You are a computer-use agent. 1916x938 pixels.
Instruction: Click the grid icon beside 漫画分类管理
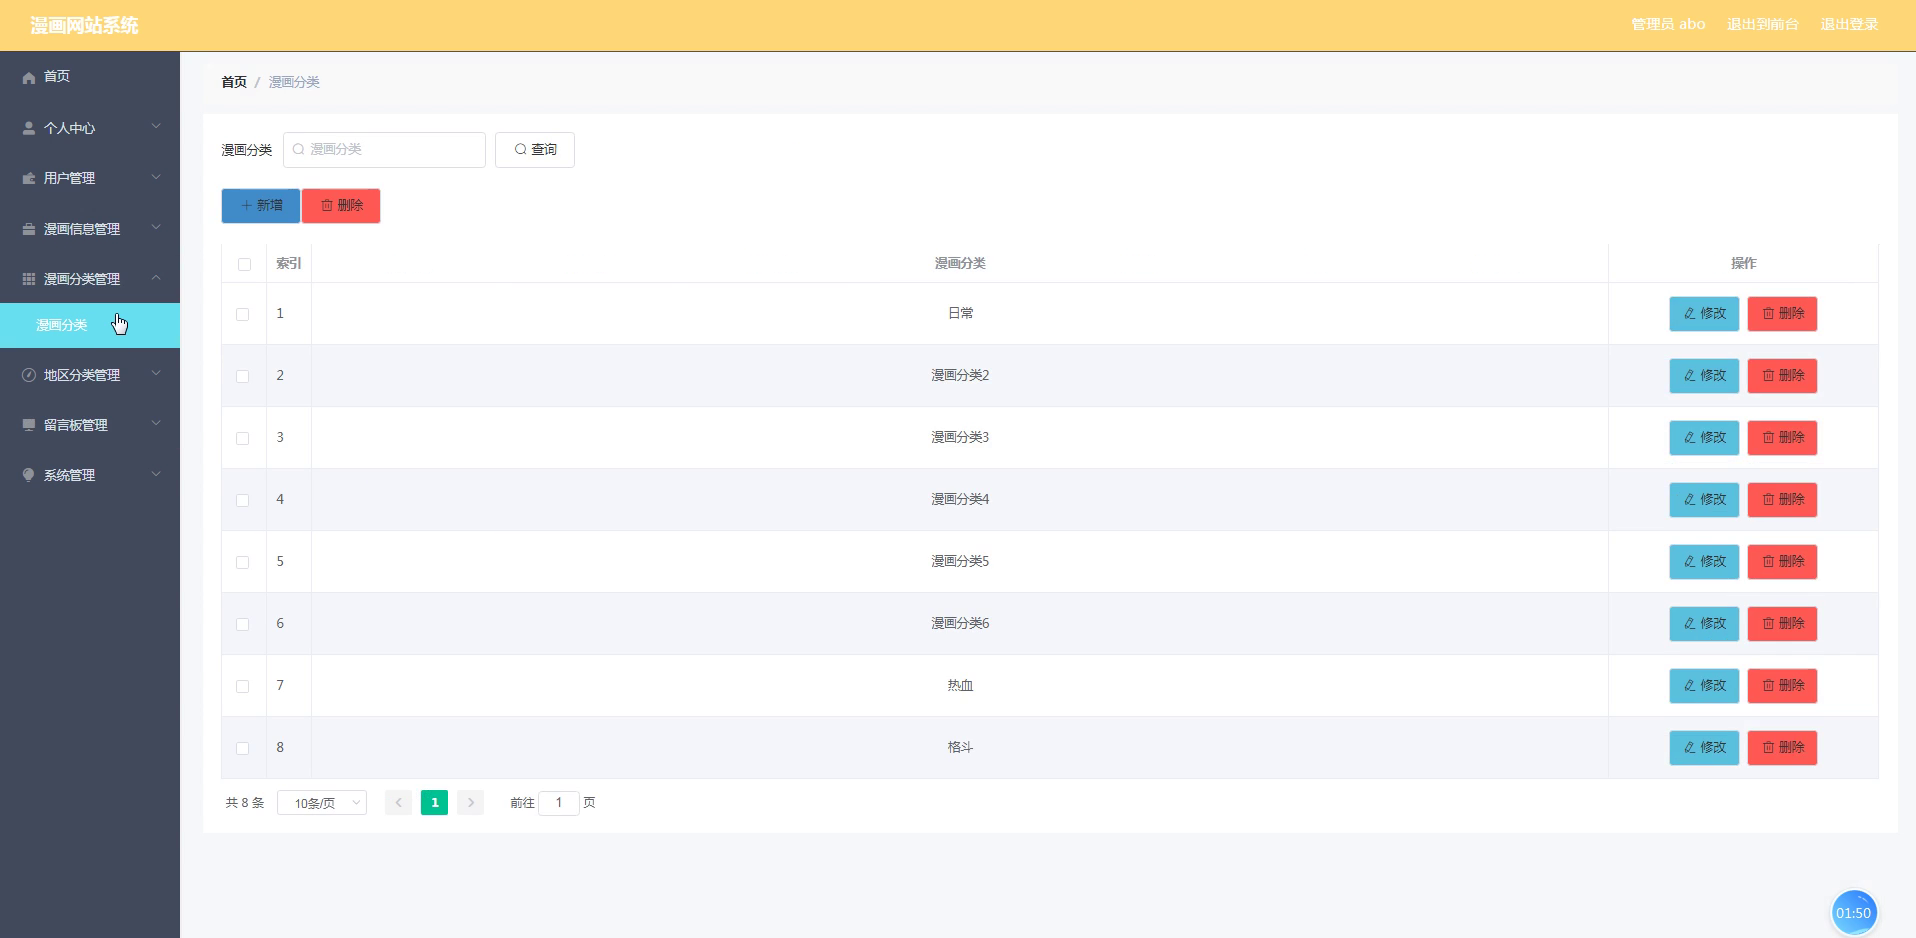[x=29, y=279]
